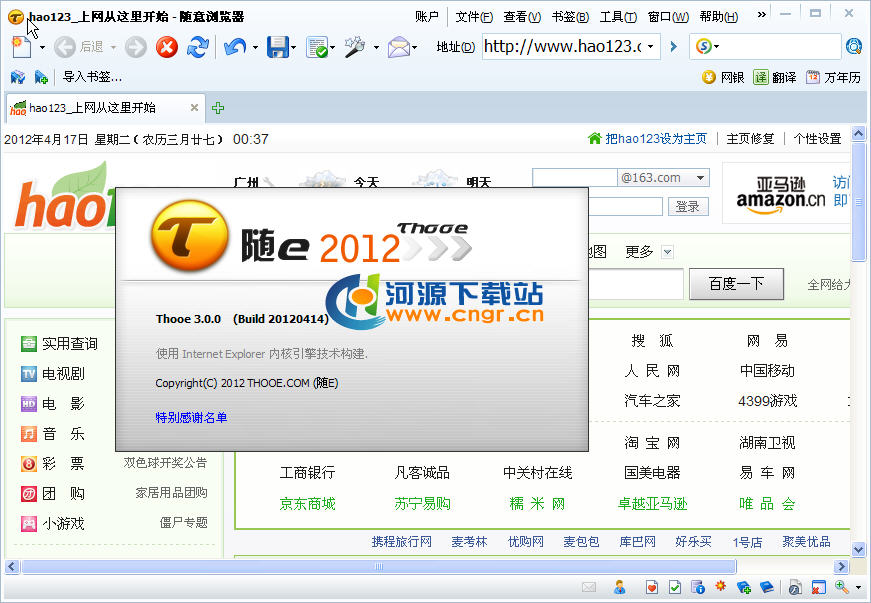
Task: Click the mail envelope toolbar icon
Action: click(x=398, y=47)
